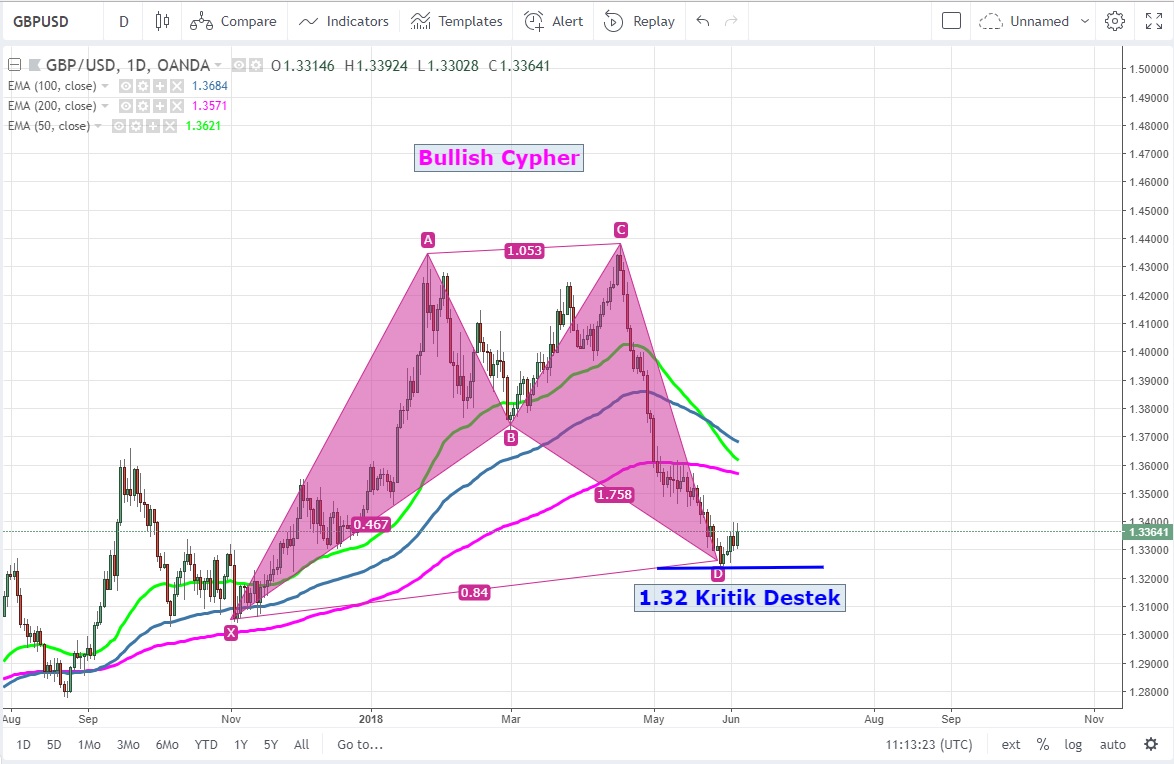Switch to the YTD time range
This screenshot has width=1174, height=764.
pyautogui.click(x=206, y=744)
